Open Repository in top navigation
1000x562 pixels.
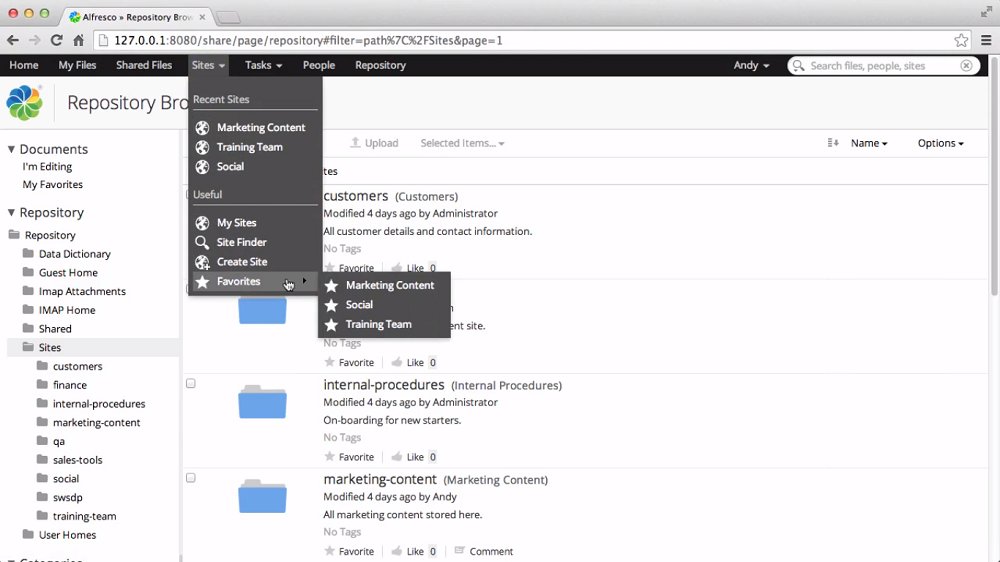pyautogui.click(x=380, y=65)
